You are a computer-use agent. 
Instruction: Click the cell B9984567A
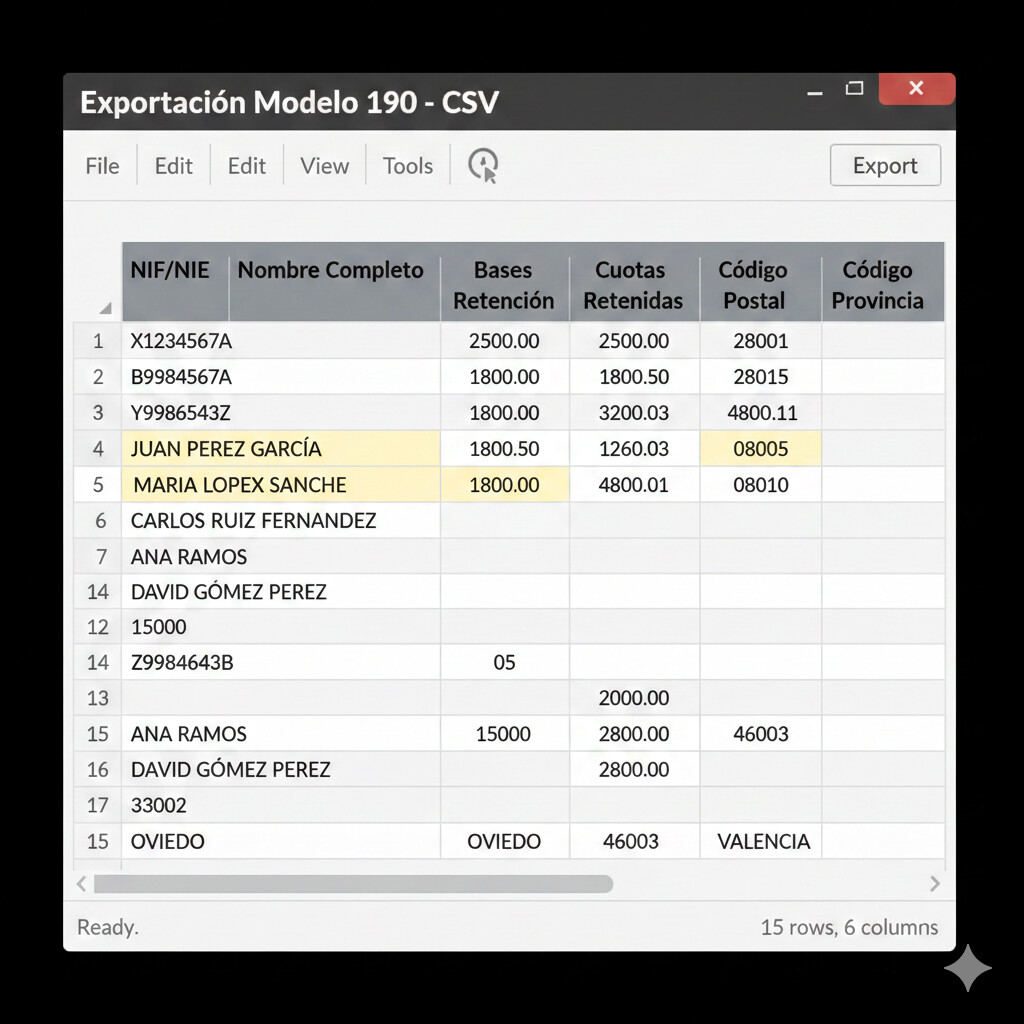(281, 377)
